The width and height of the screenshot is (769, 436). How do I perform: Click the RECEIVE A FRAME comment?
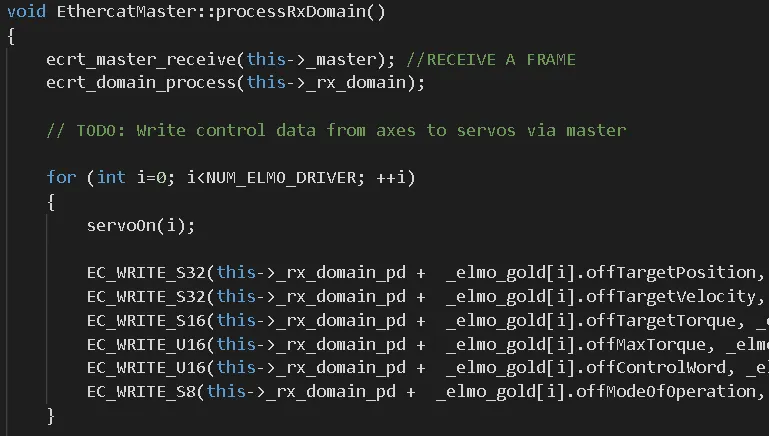click(x=491, y=59)
